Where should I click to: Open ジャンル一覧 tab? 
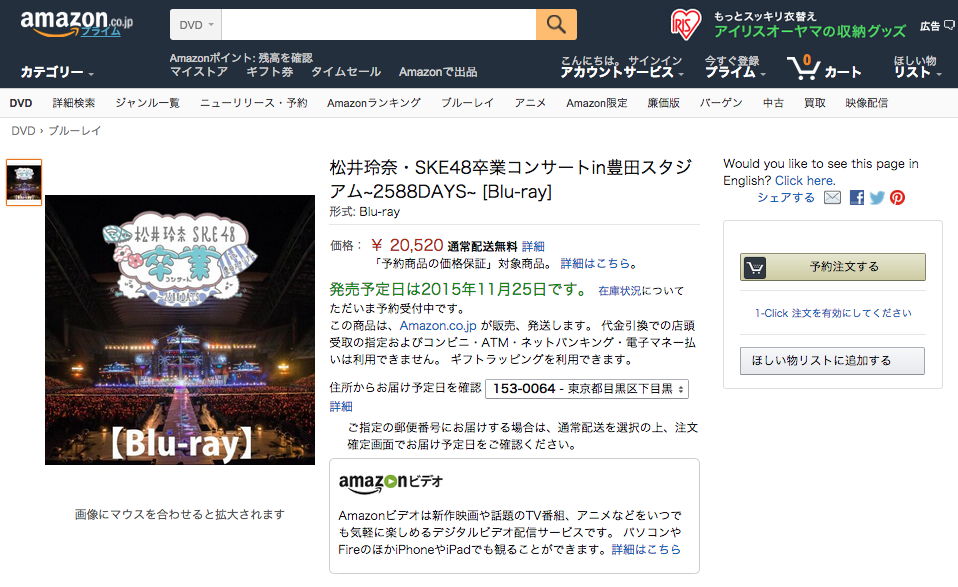click(147, 103)
